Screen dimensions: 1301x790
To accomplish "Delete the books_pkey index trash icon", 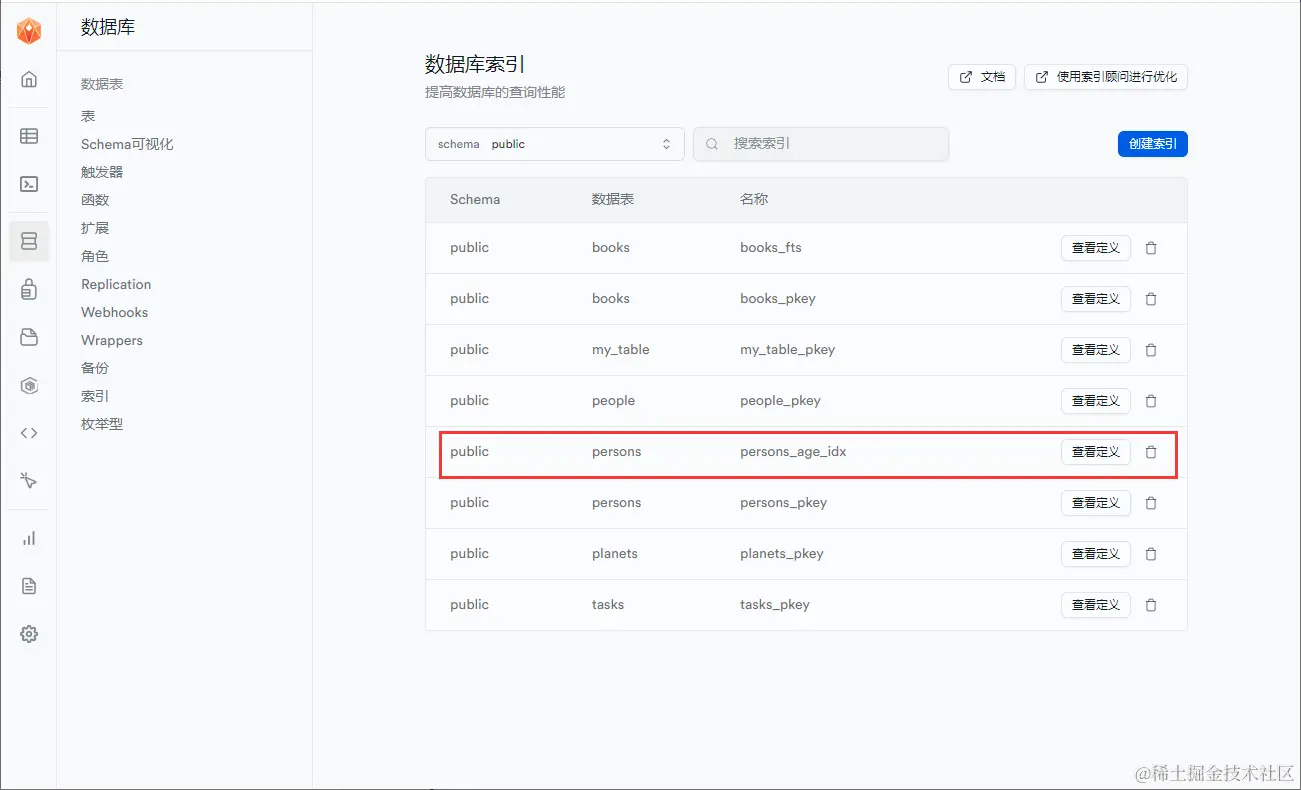I will coord(1151,299).
